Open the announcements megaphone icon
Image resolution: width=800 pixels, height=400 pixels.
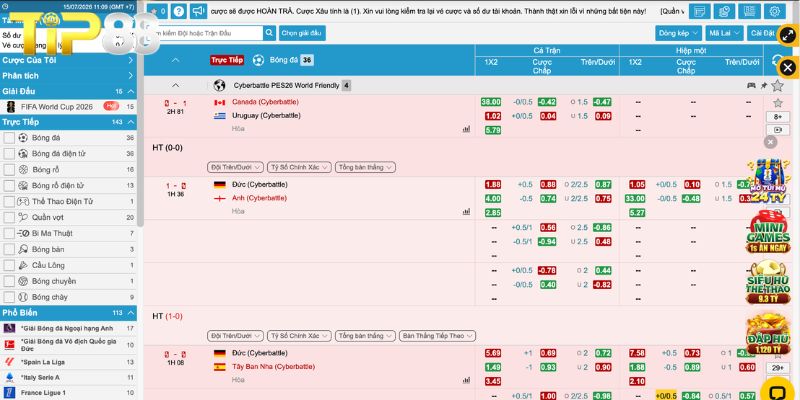(198, 11)
